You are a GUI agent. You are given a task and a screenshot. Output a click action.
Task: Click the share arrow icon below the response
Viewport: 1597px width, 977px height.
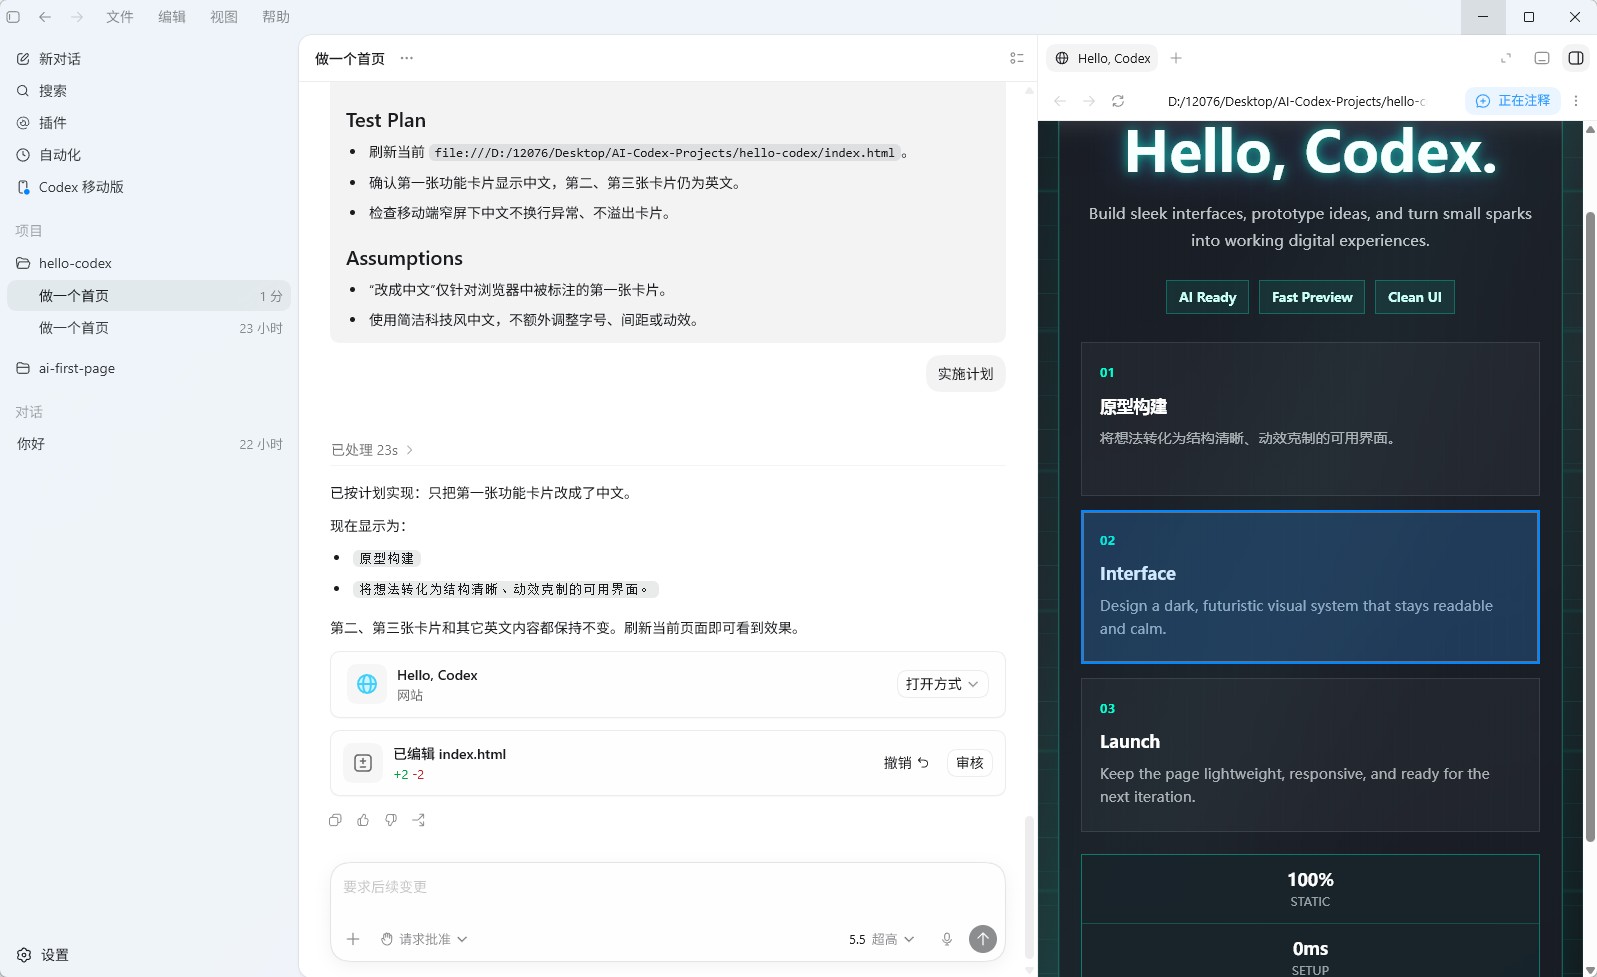click(419, 820)
